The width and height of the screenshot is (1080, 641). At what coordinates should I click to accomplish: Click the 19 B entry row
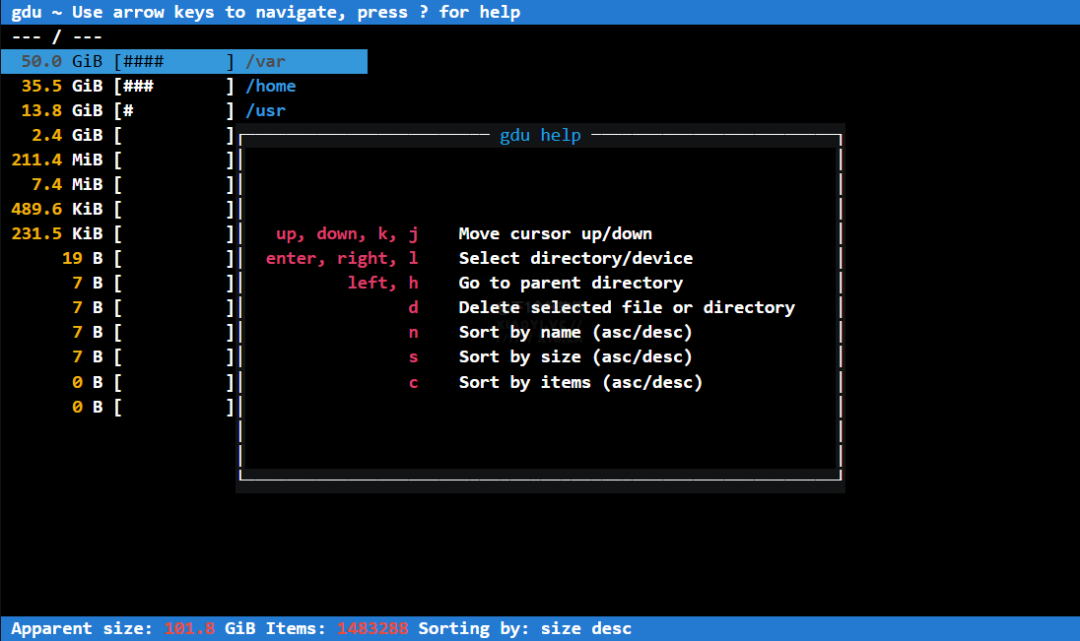[x=148, y=259]
